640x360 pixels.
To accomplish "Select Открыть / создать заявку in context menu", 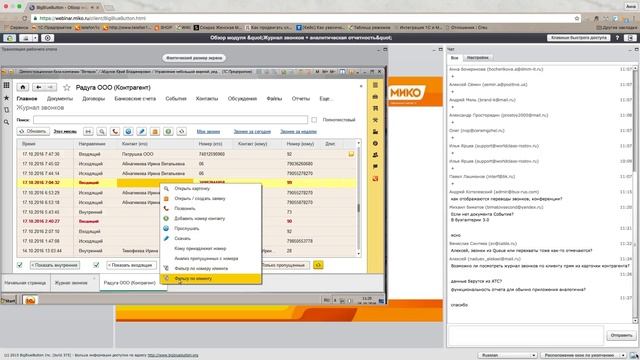I will point(211,198).
